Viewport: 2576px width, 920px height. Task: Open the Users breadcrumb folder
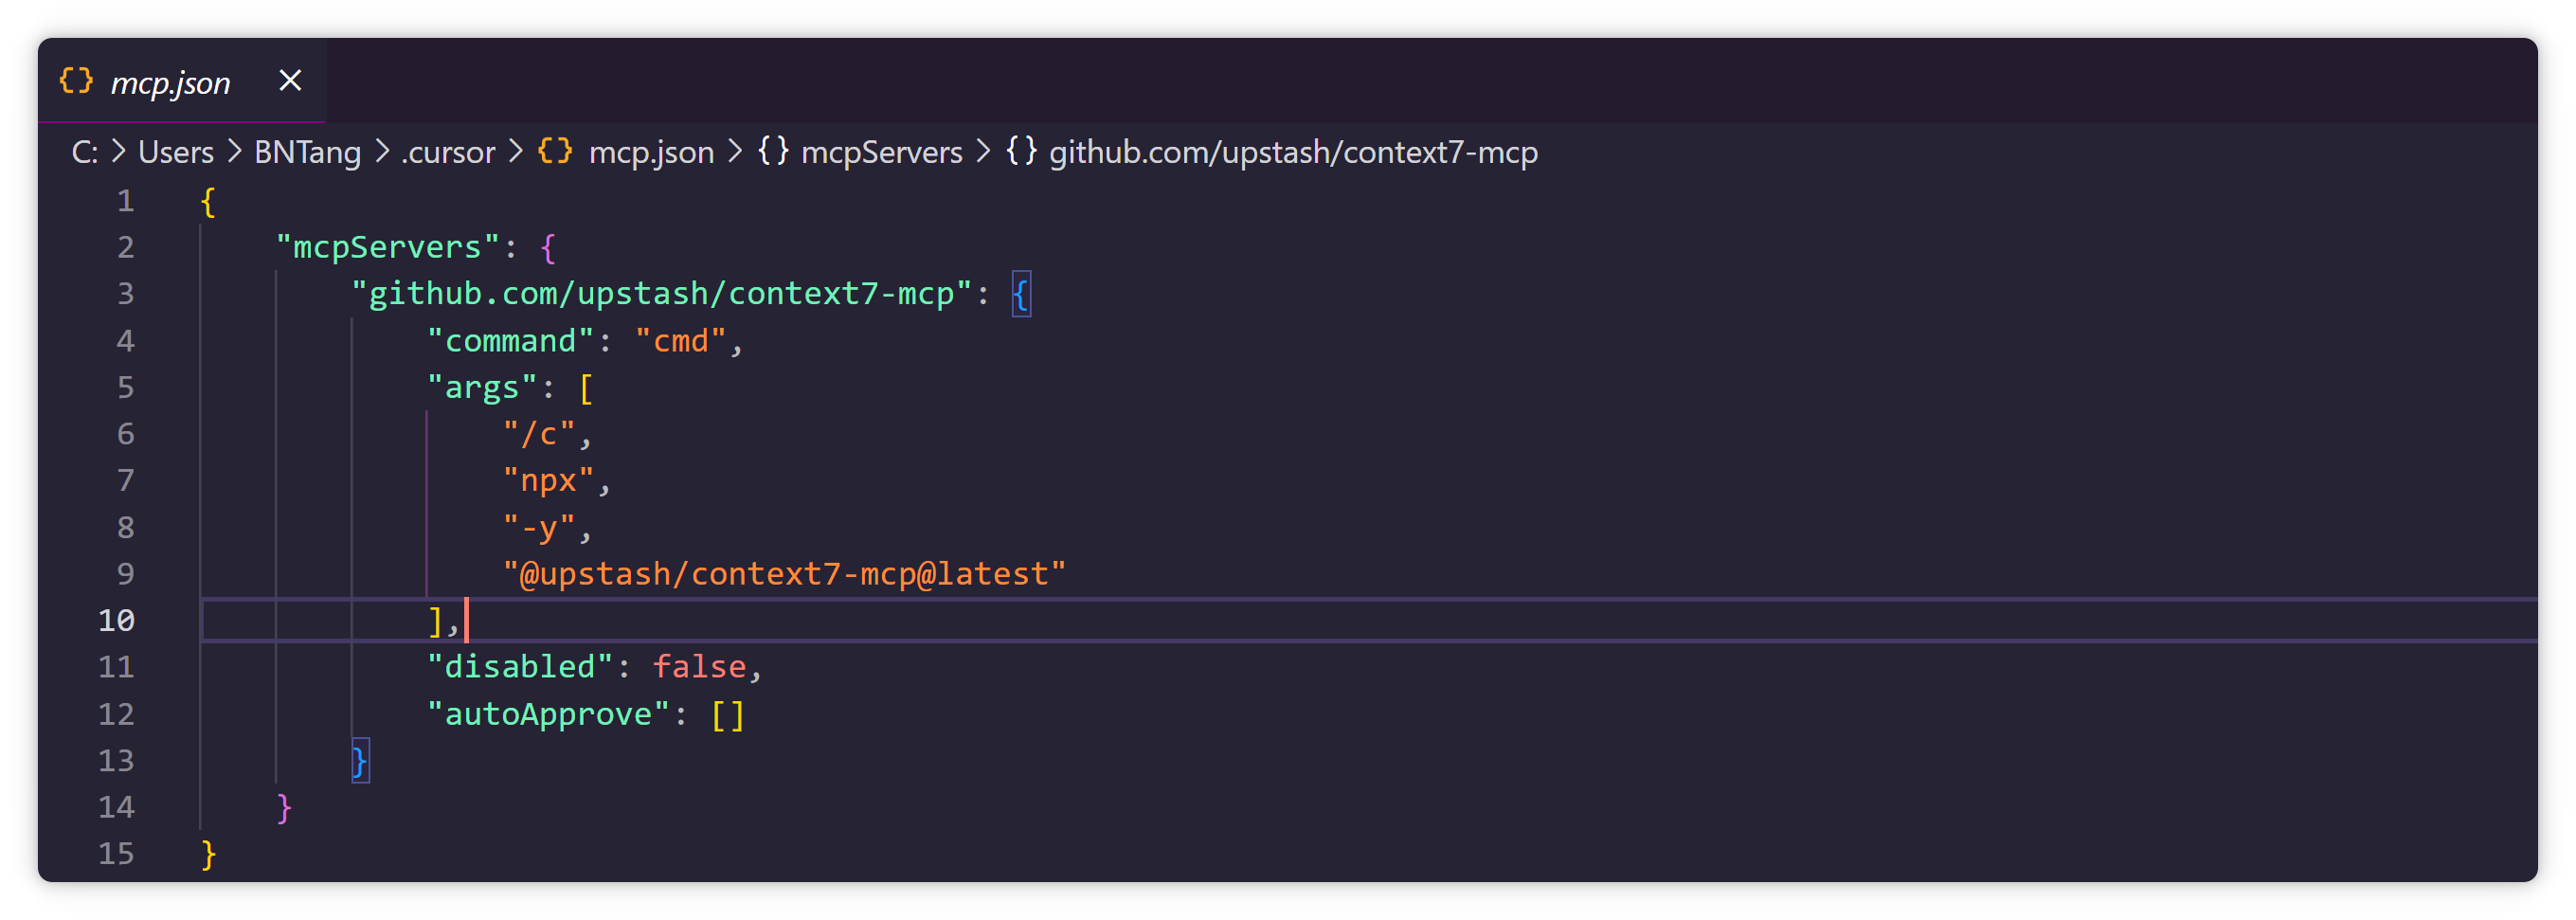(x=176, y=152)
